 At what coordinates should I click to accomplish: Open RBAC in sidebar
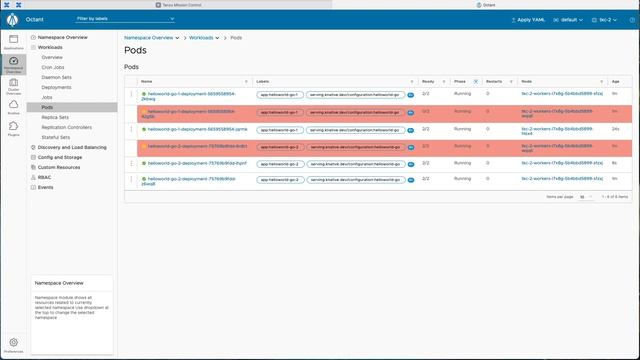point(44,178)
